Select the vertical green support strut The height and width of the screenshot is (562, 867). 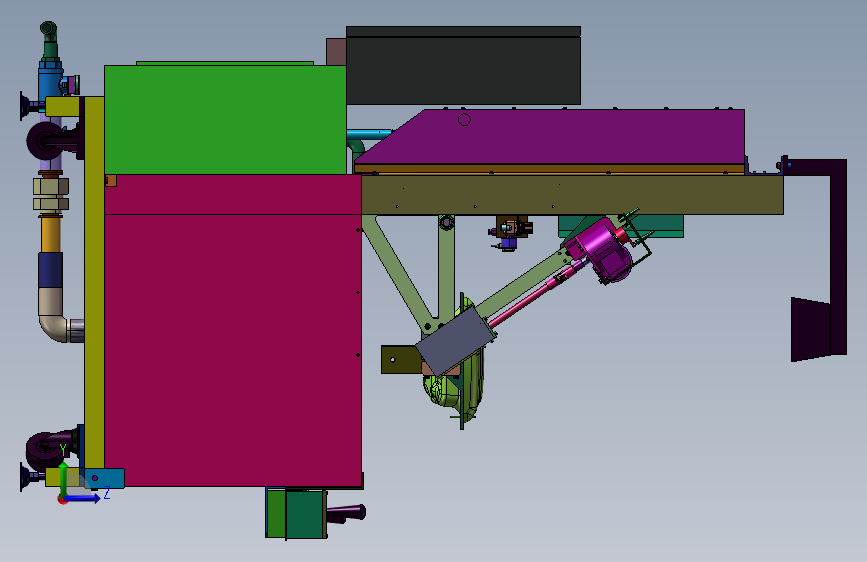(x=446, y=271)
